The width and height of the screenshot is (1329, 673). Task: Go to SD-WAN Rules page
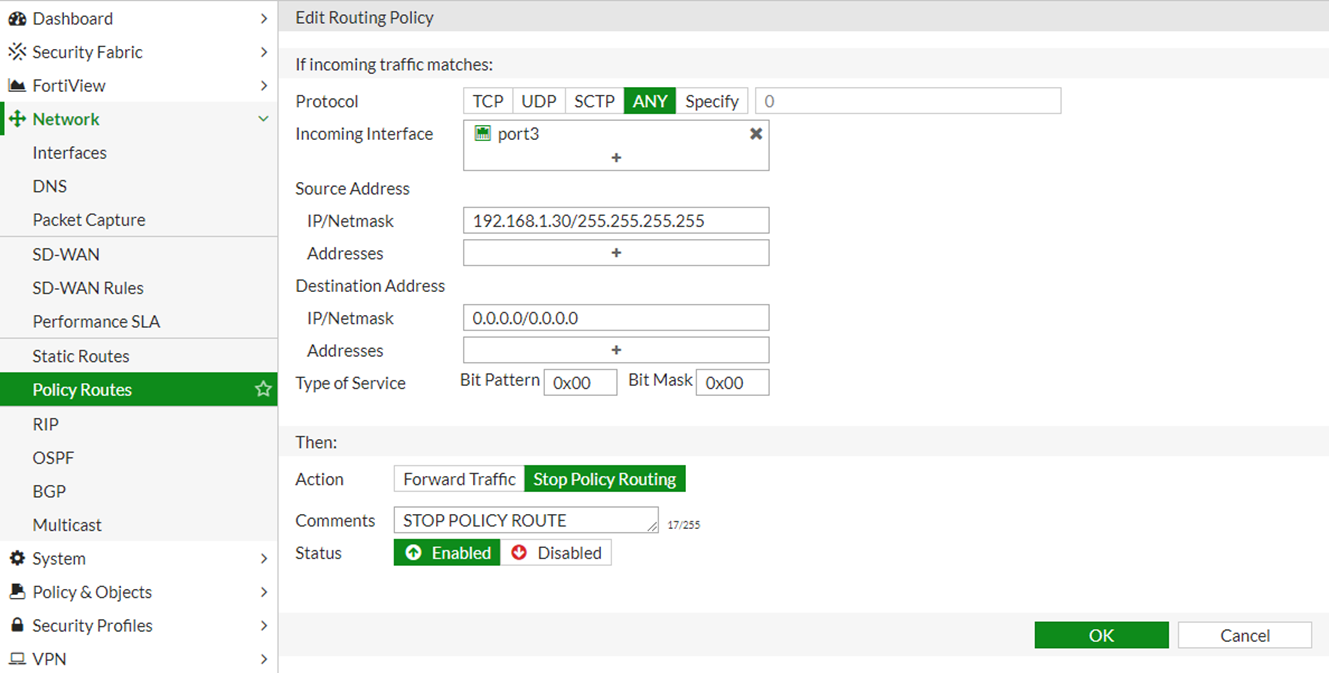pyautogui.click(x=88, y=288)
